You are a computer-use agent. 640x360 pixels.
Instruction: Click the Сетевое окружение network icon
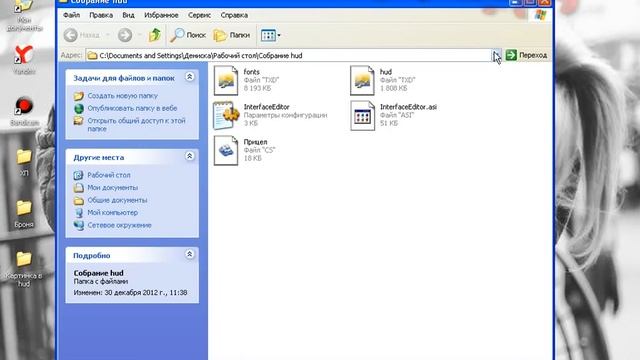(x=79, y=225)
